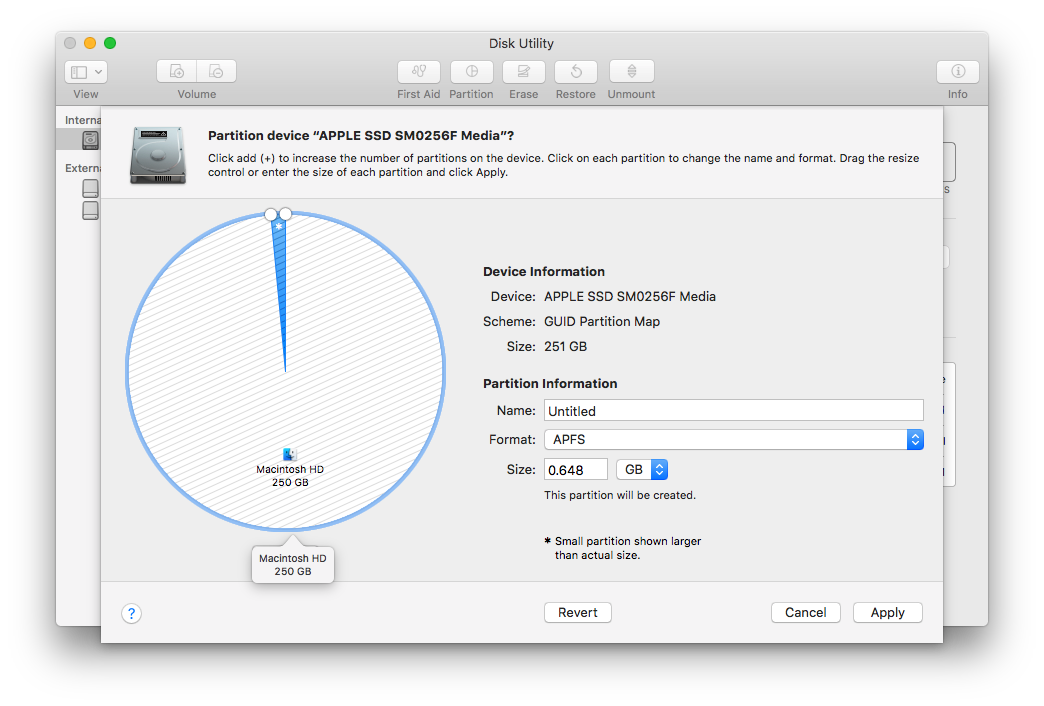Click the APPLE SSD SM0256F Media device value
Viewport: 1044px width, 706px height.
(630, 296)
